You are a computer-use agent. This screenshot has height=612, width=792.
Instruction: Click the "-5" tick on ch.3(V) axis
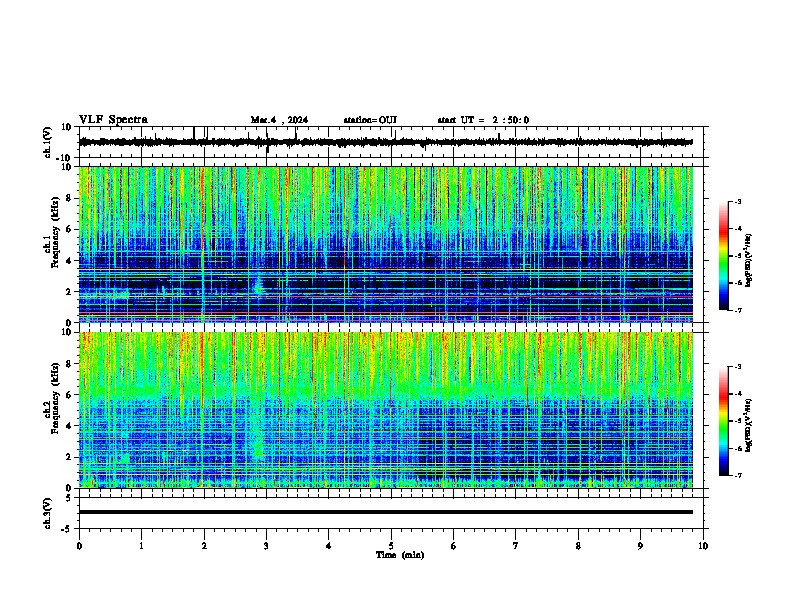67,529
